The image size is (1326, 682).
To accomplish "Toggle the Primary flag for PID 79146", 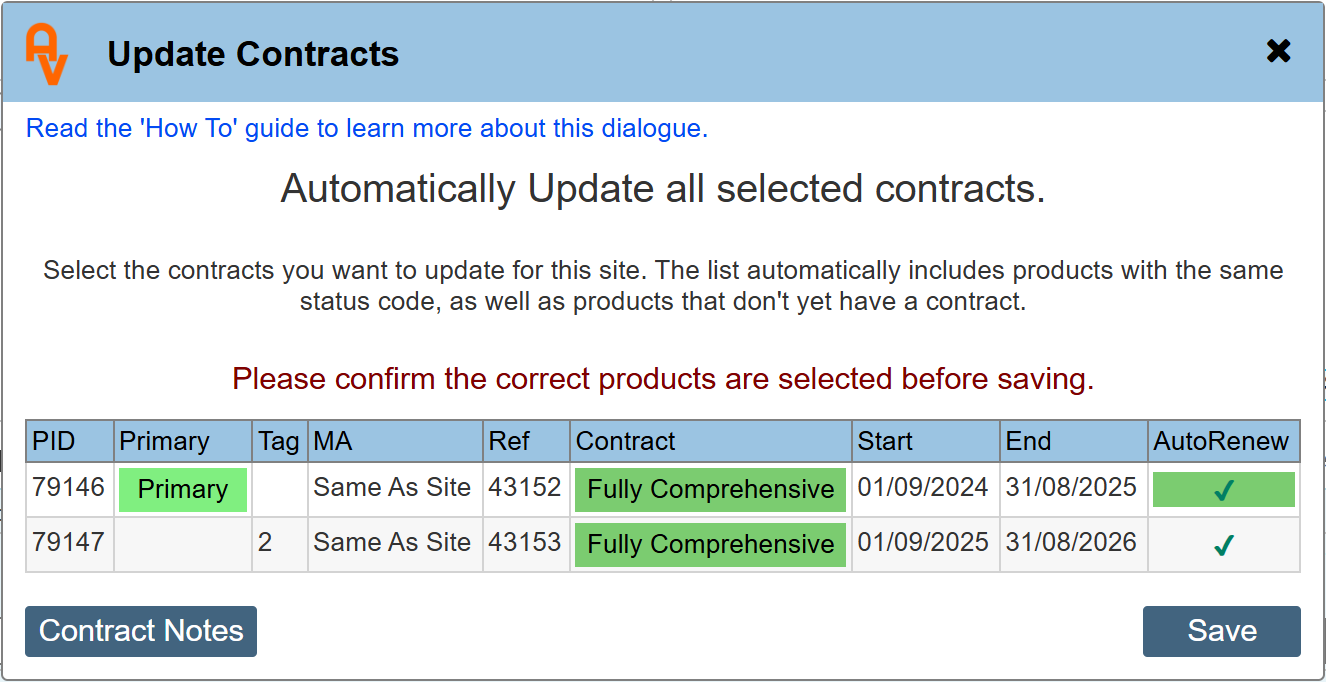I will pos(182,490).
